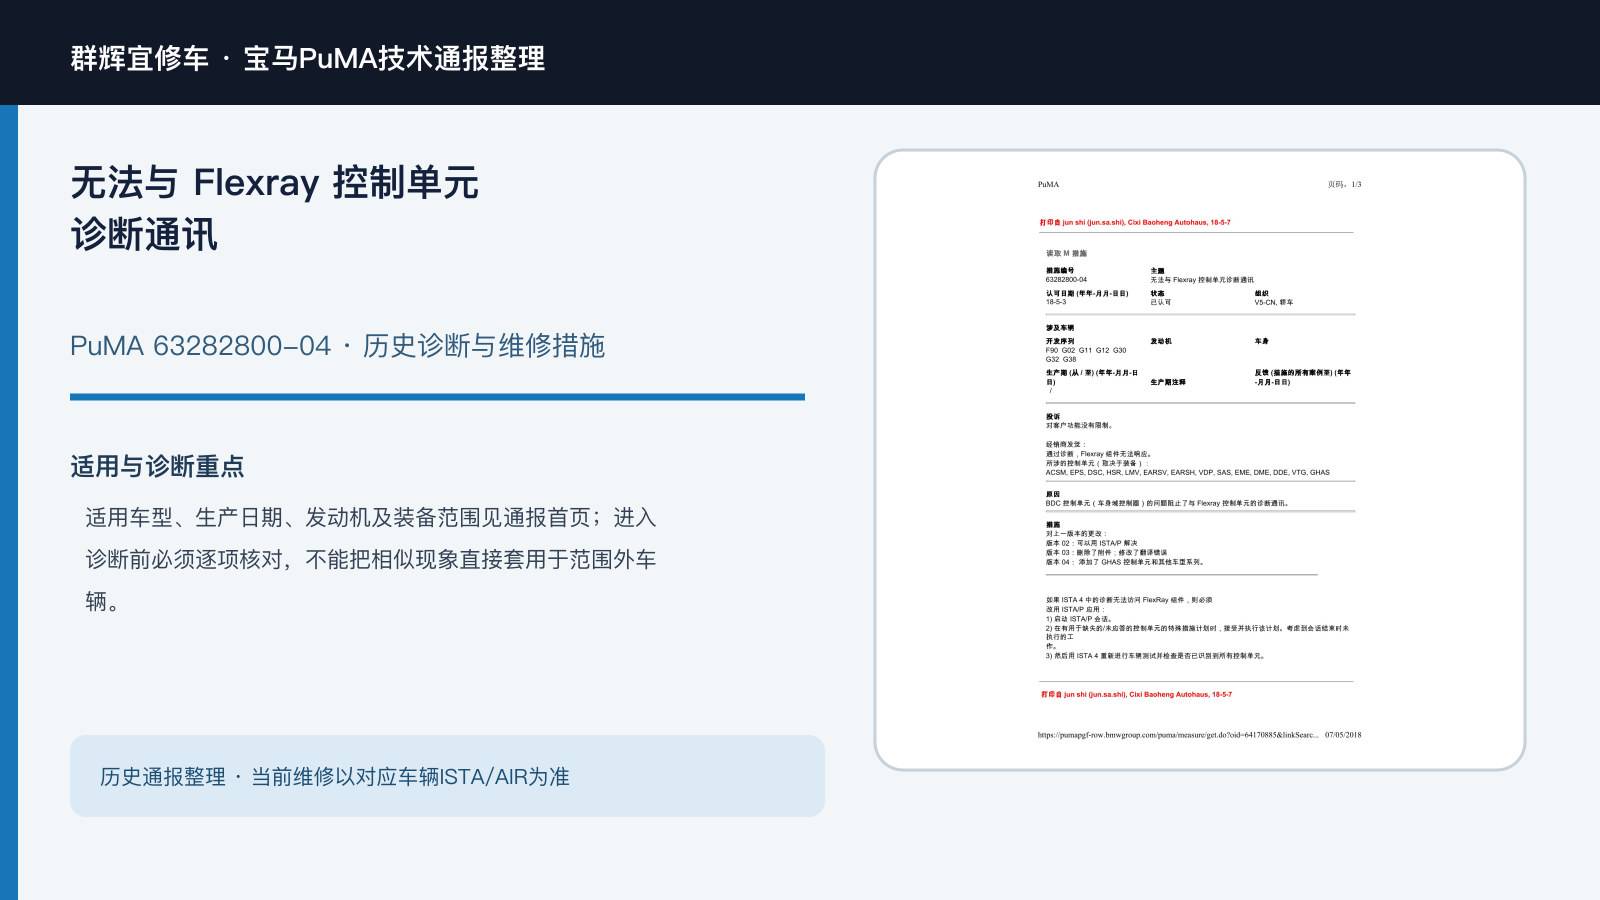Click the red print footer line in the document
The height and width of the screenshot is (900, 1600).
click(x=1136, y=694)
